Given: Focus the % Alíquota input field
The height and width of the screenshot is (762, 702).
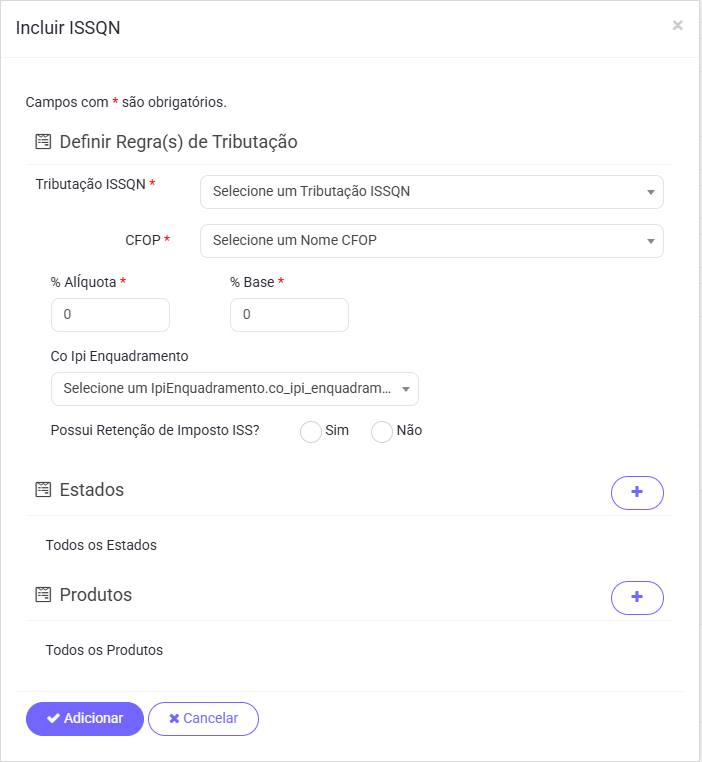Looking at the screenshot, I should point(110,315).
